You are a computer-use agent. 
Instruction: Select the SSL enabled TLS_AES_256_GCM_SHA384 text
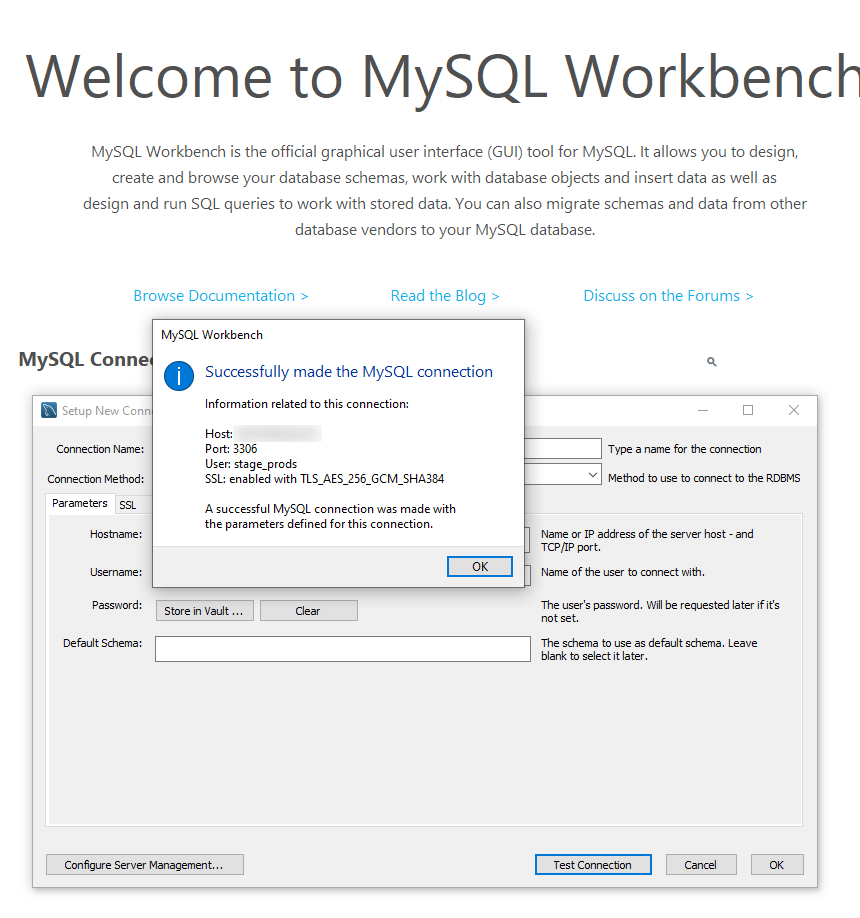pyautogui.click(x=324, y=479)
